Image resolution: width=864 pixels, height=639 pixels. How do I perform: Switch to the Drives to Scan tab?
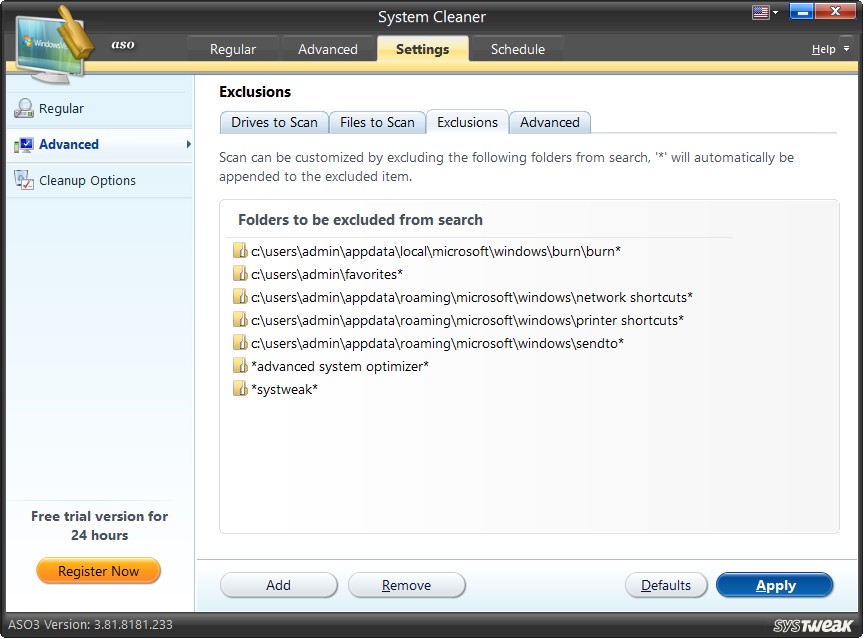(x=273, y=122)
